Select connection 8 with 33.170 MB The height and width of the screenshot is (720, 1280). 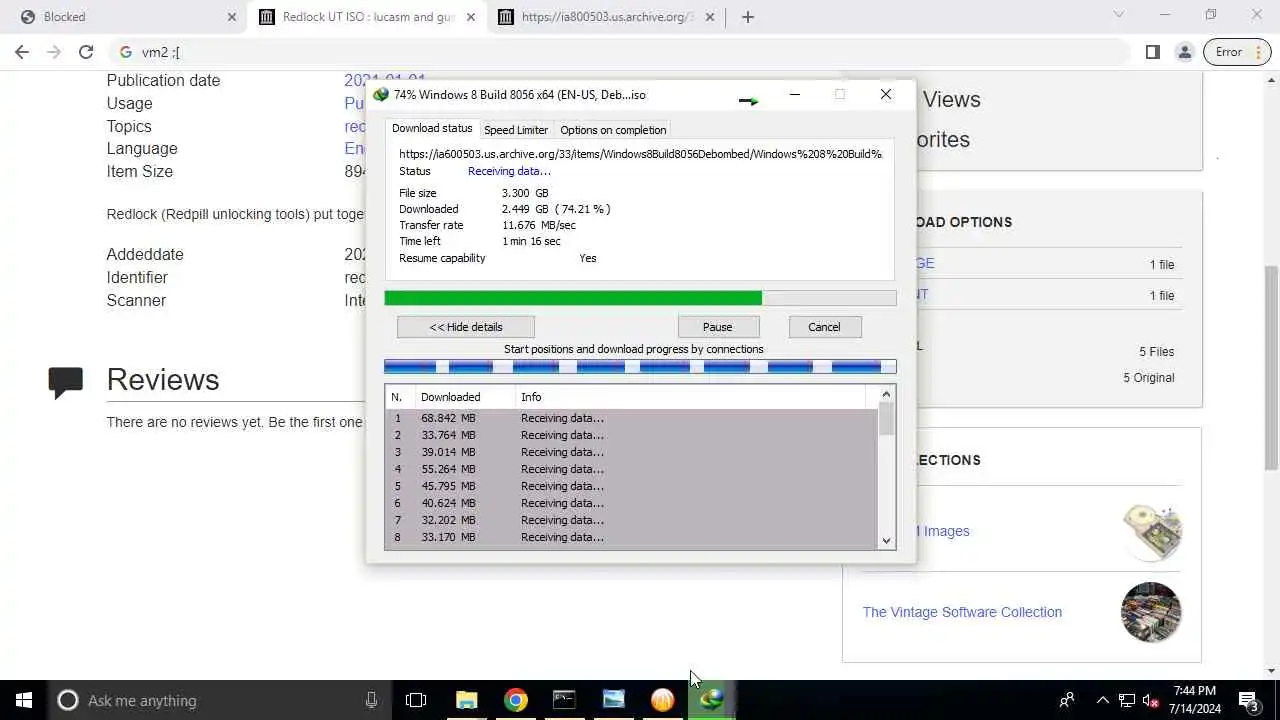tap(631, 537)
